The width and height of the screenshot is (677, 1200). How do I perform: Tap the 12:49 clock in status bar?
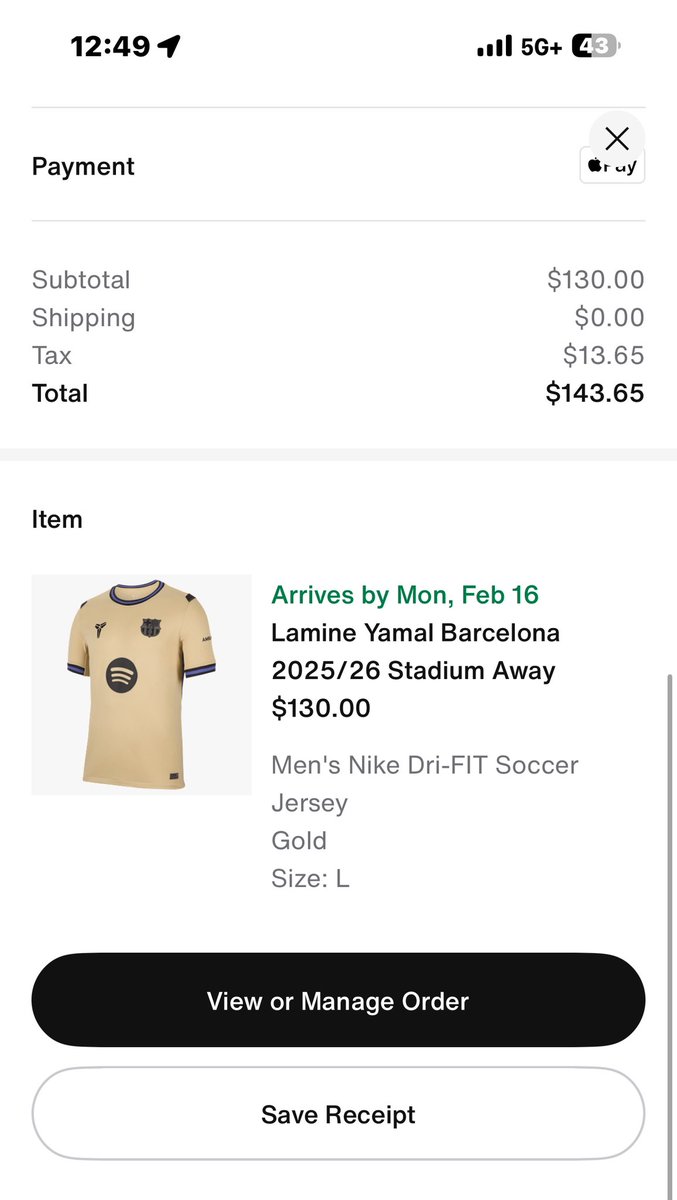110,46
